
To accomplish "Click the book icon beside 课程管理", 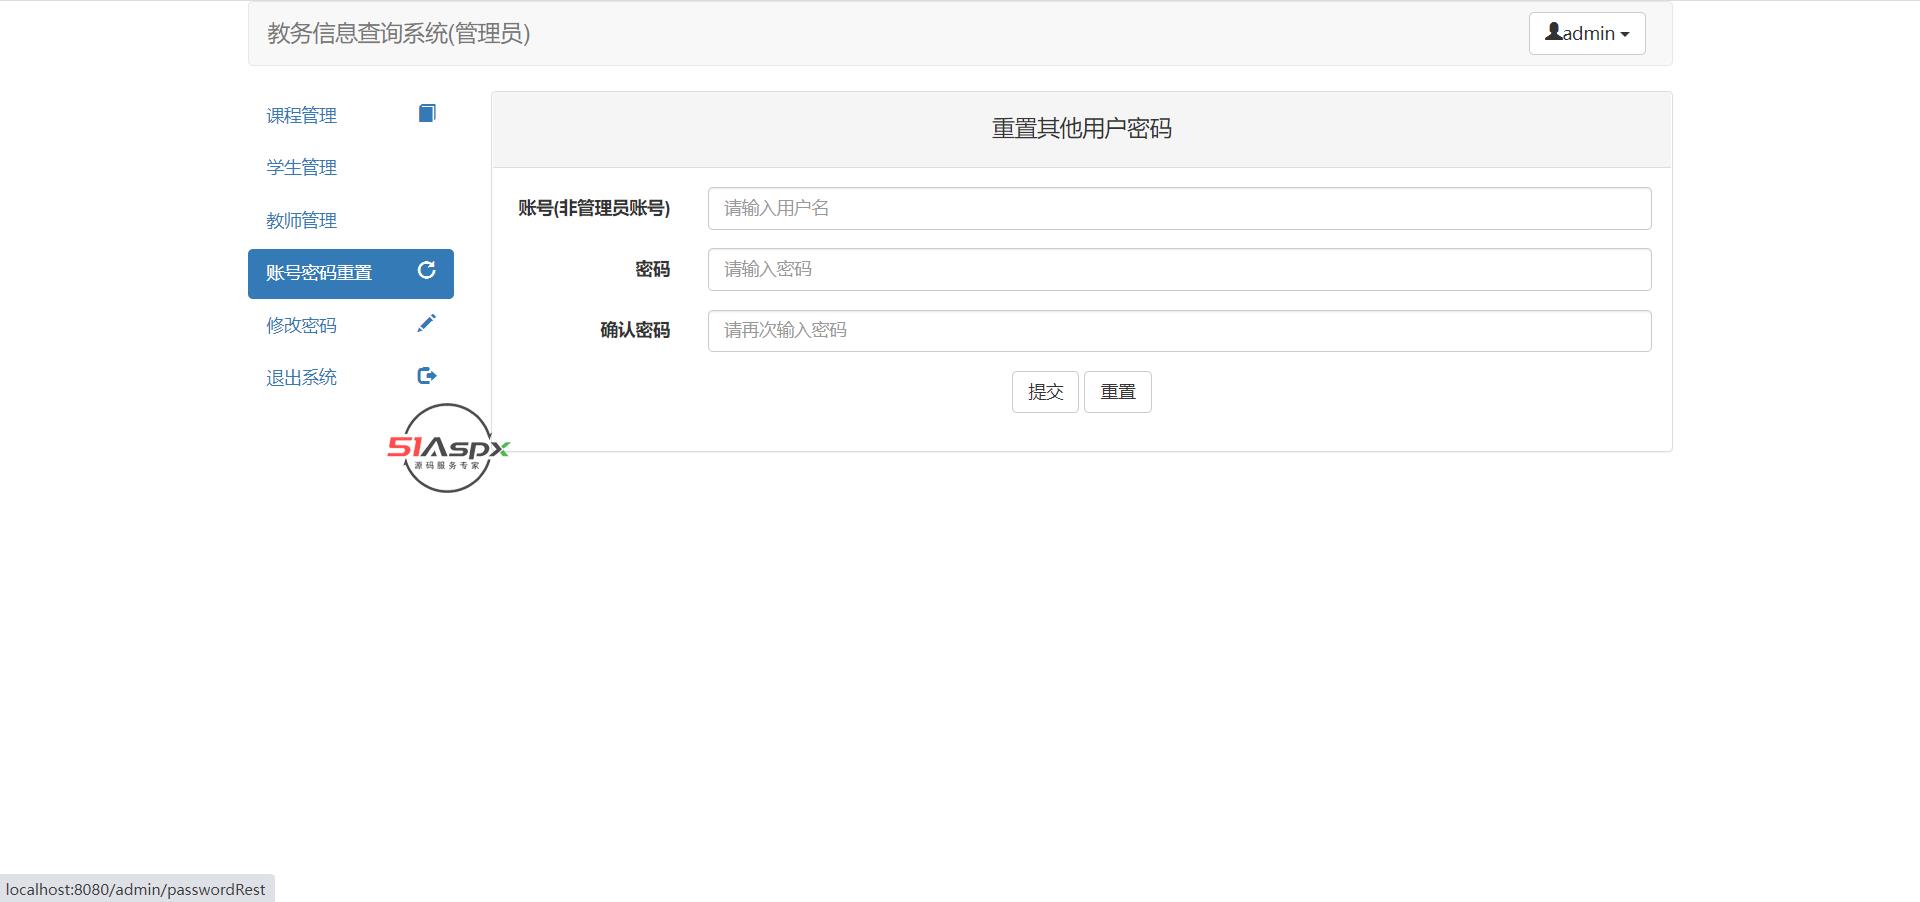I will [427, 113].
